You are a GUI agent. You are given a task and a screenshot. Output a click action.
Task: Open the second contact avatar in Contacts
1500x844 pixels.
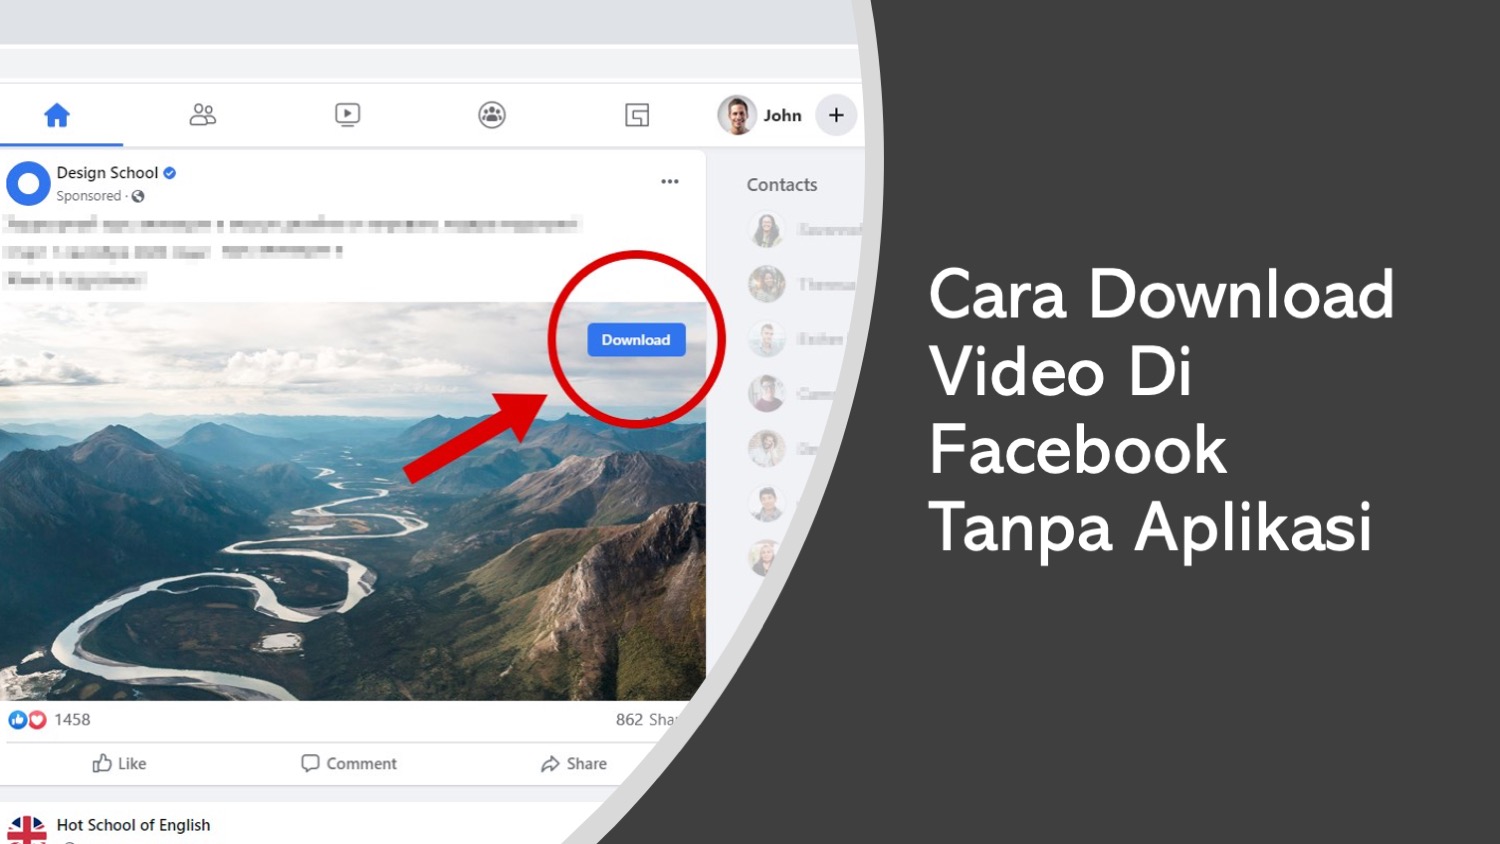coord(767,284)
